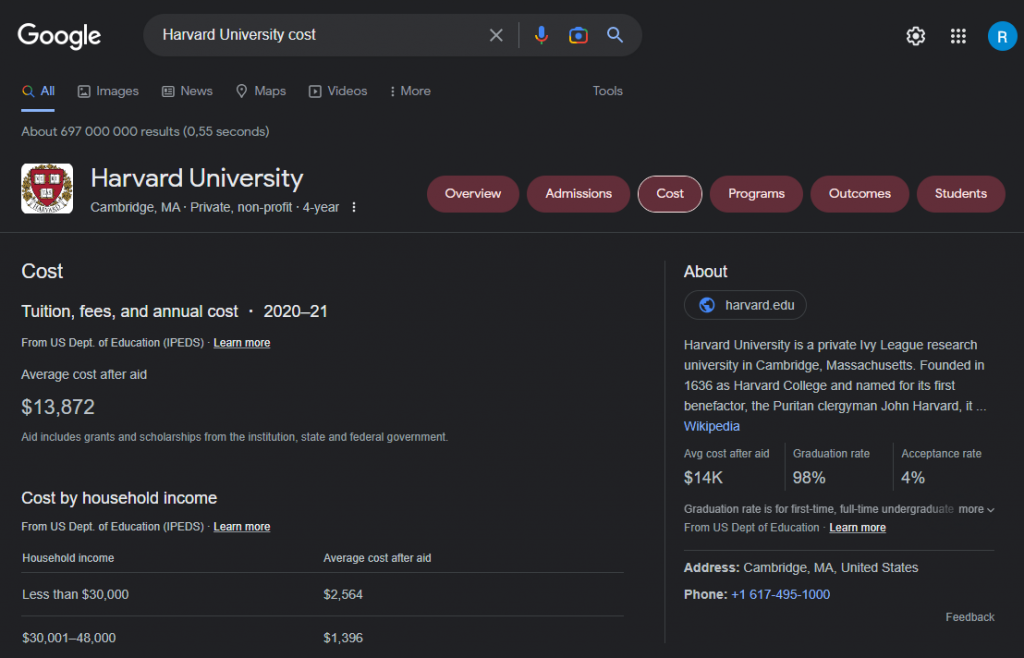Expand the graduation rate note with more

pyautogui.click(x=976, y=509)
